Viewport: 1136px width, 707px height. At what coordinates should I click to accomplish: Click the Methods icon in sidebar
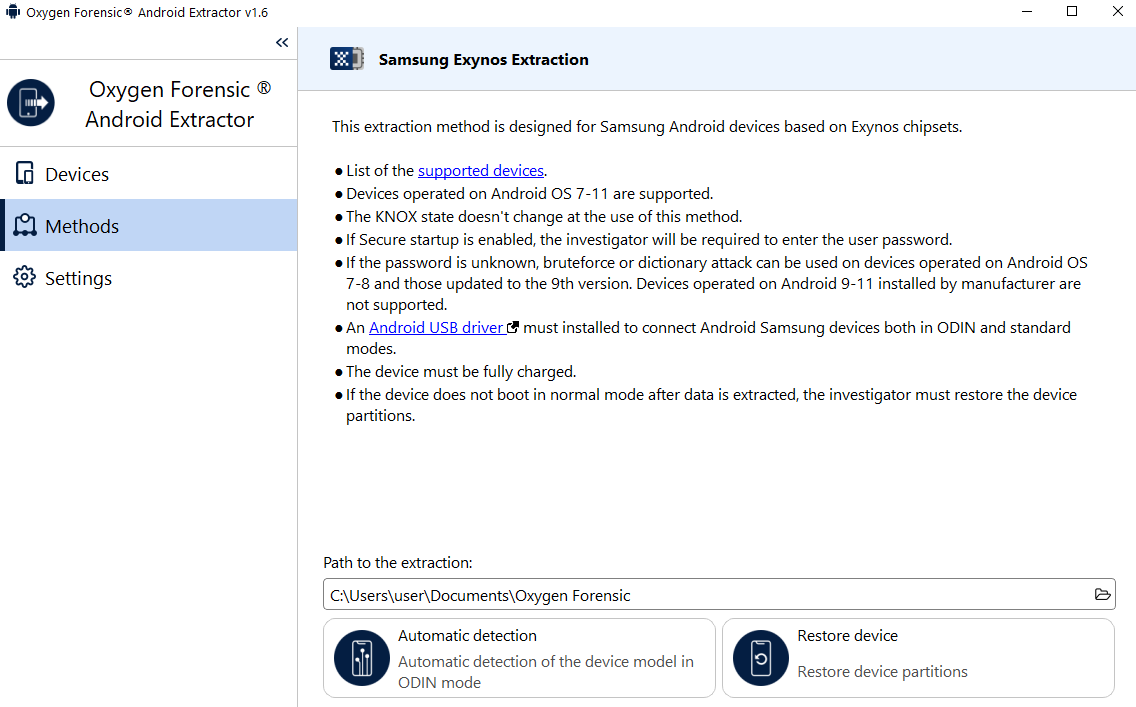(25, 226)
